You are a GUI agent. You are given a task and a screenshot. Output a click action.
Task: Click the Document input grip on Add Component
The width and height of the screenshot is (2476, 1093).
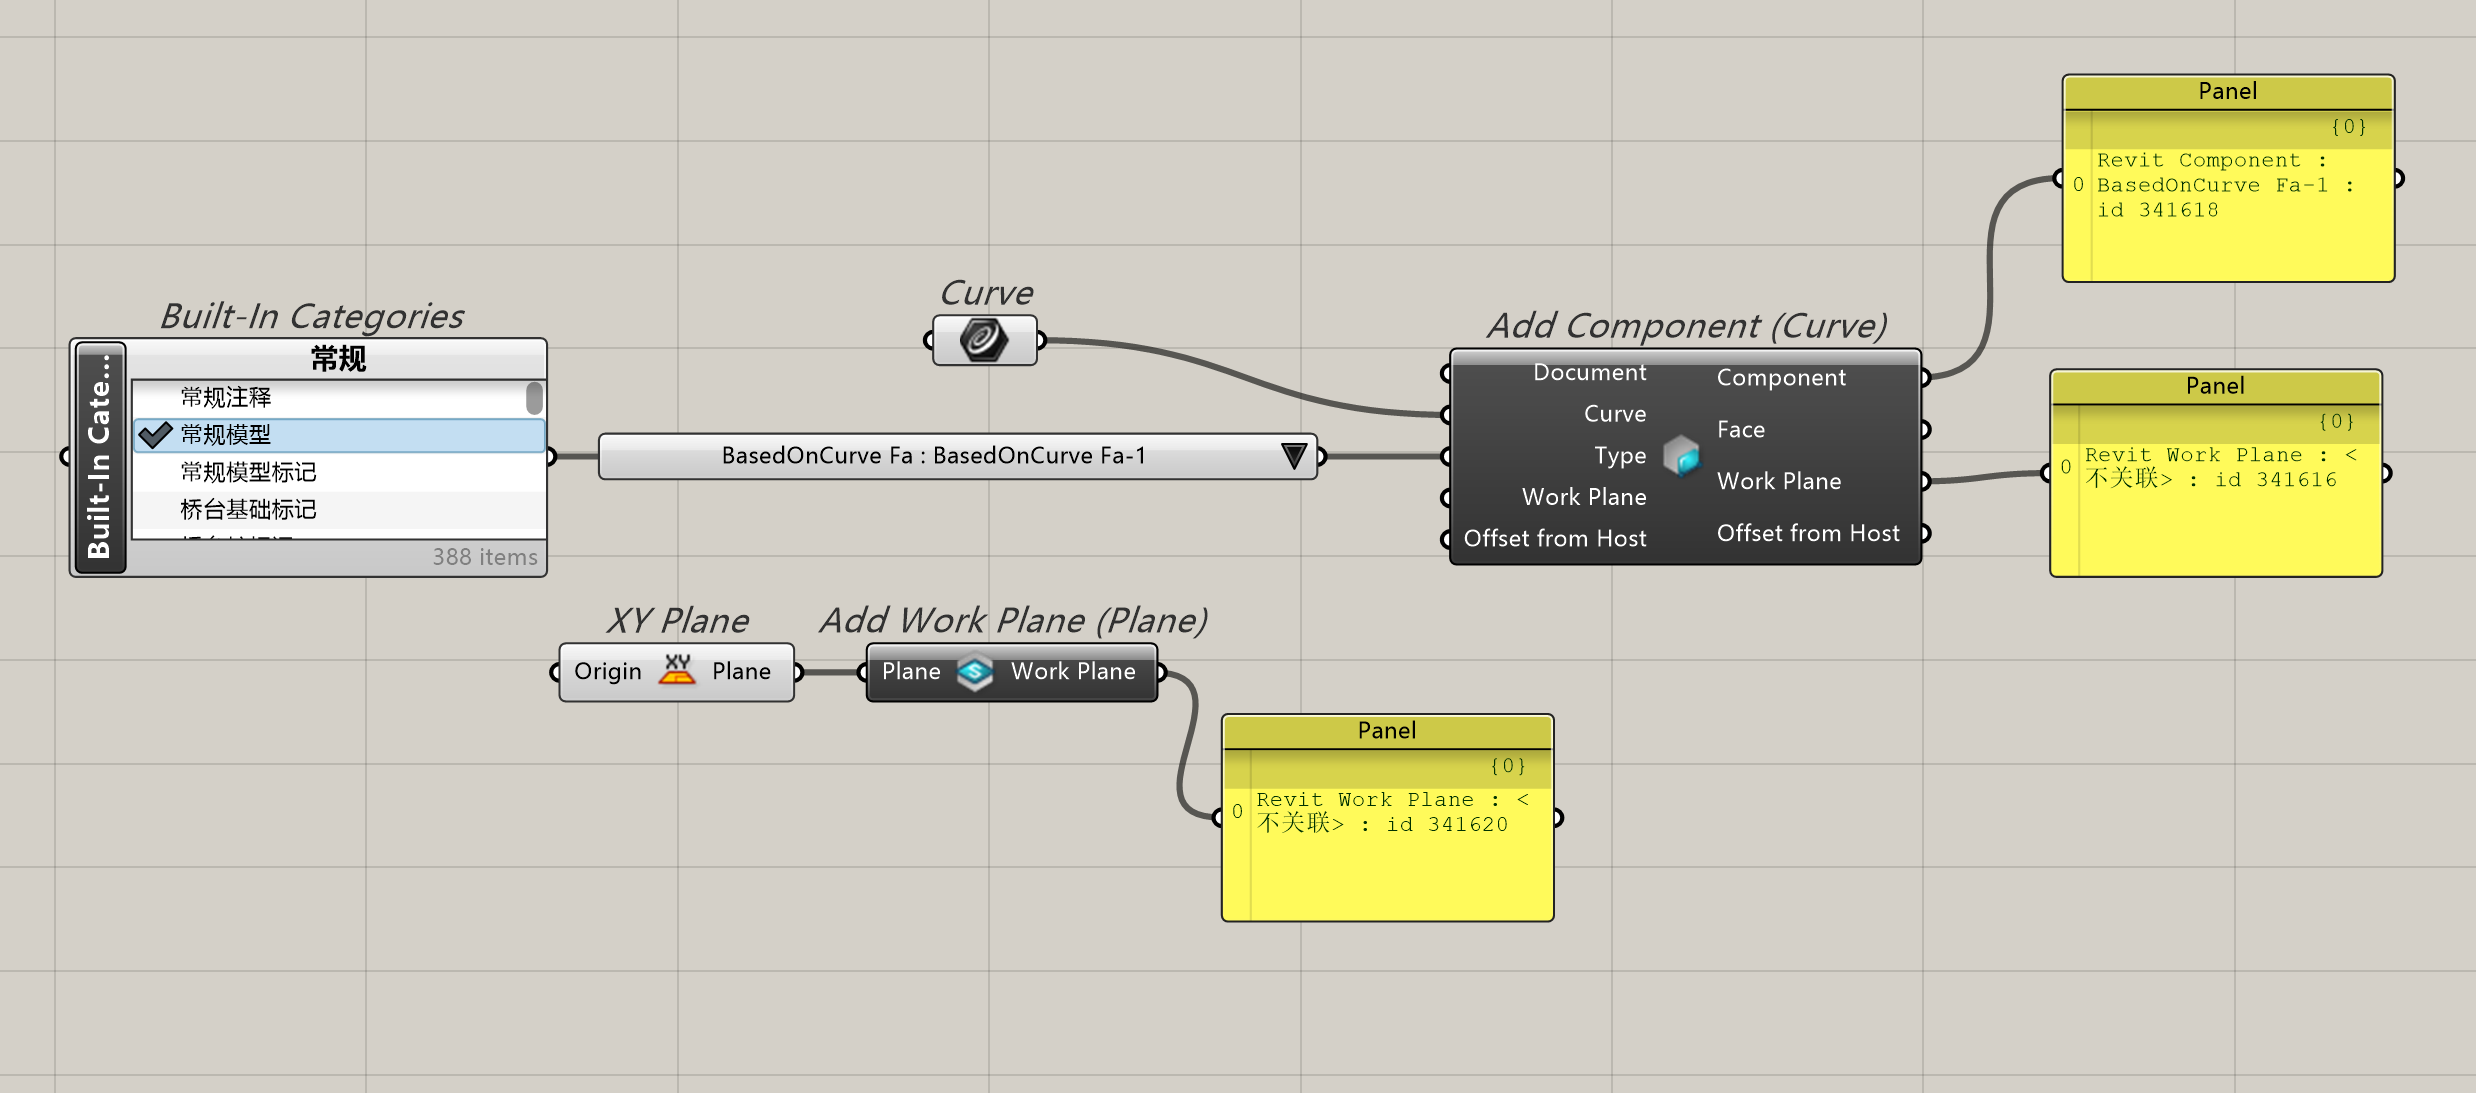pos(1446,373)
